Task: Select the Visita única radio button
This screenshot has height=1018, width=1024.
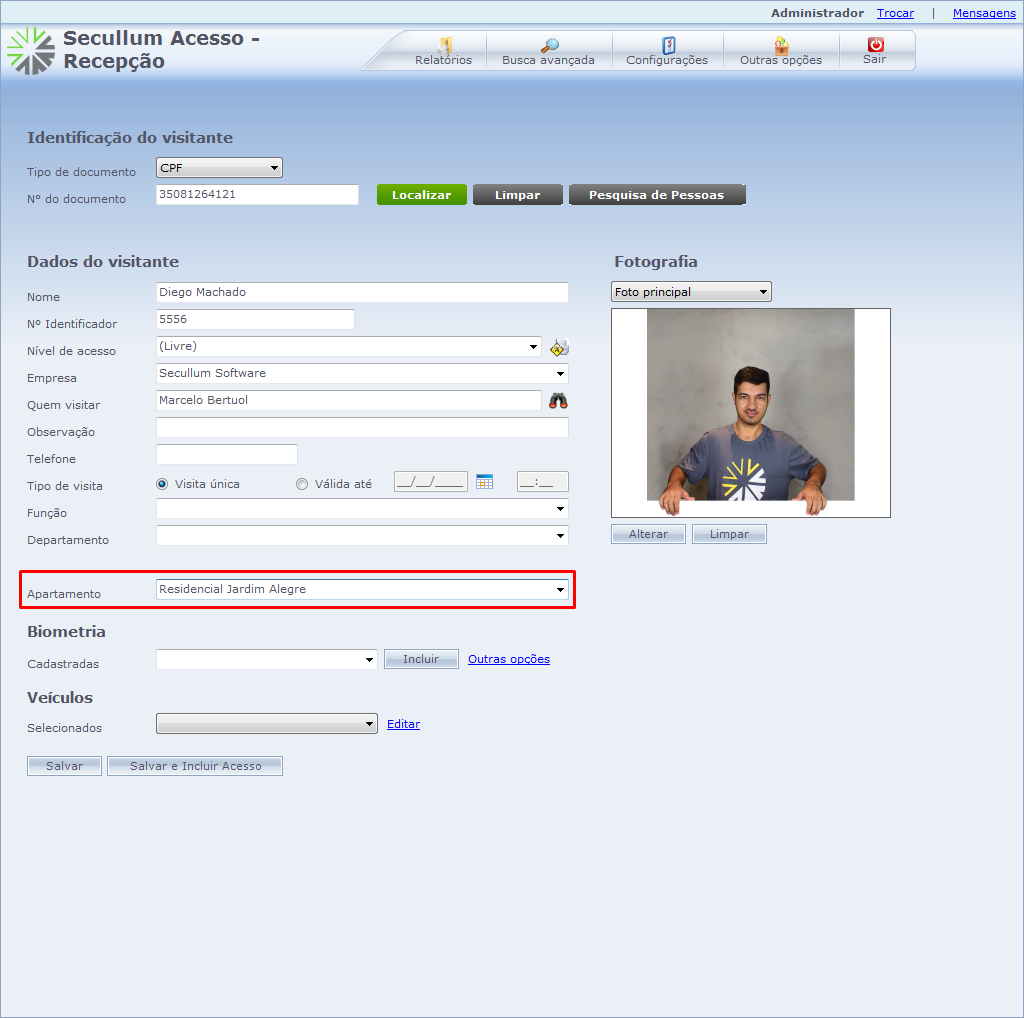Action: tap(162, 484)
